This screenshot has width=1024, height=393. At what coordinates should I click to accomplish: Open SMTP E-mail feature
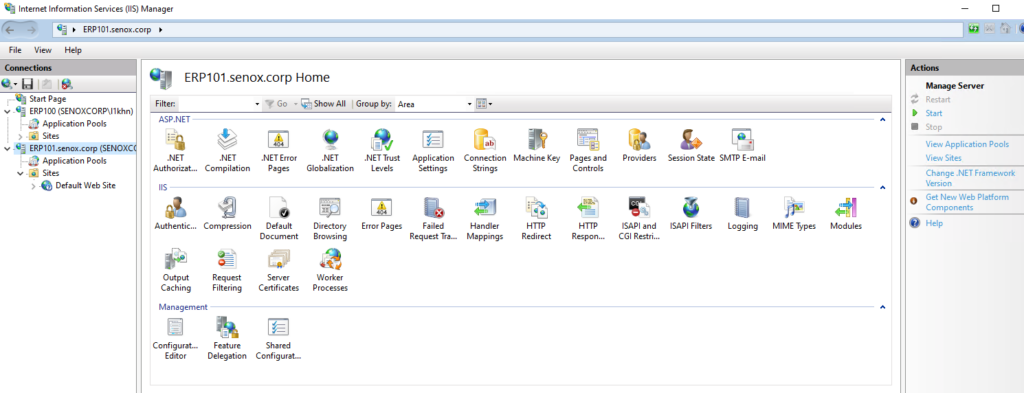[742, 145]
